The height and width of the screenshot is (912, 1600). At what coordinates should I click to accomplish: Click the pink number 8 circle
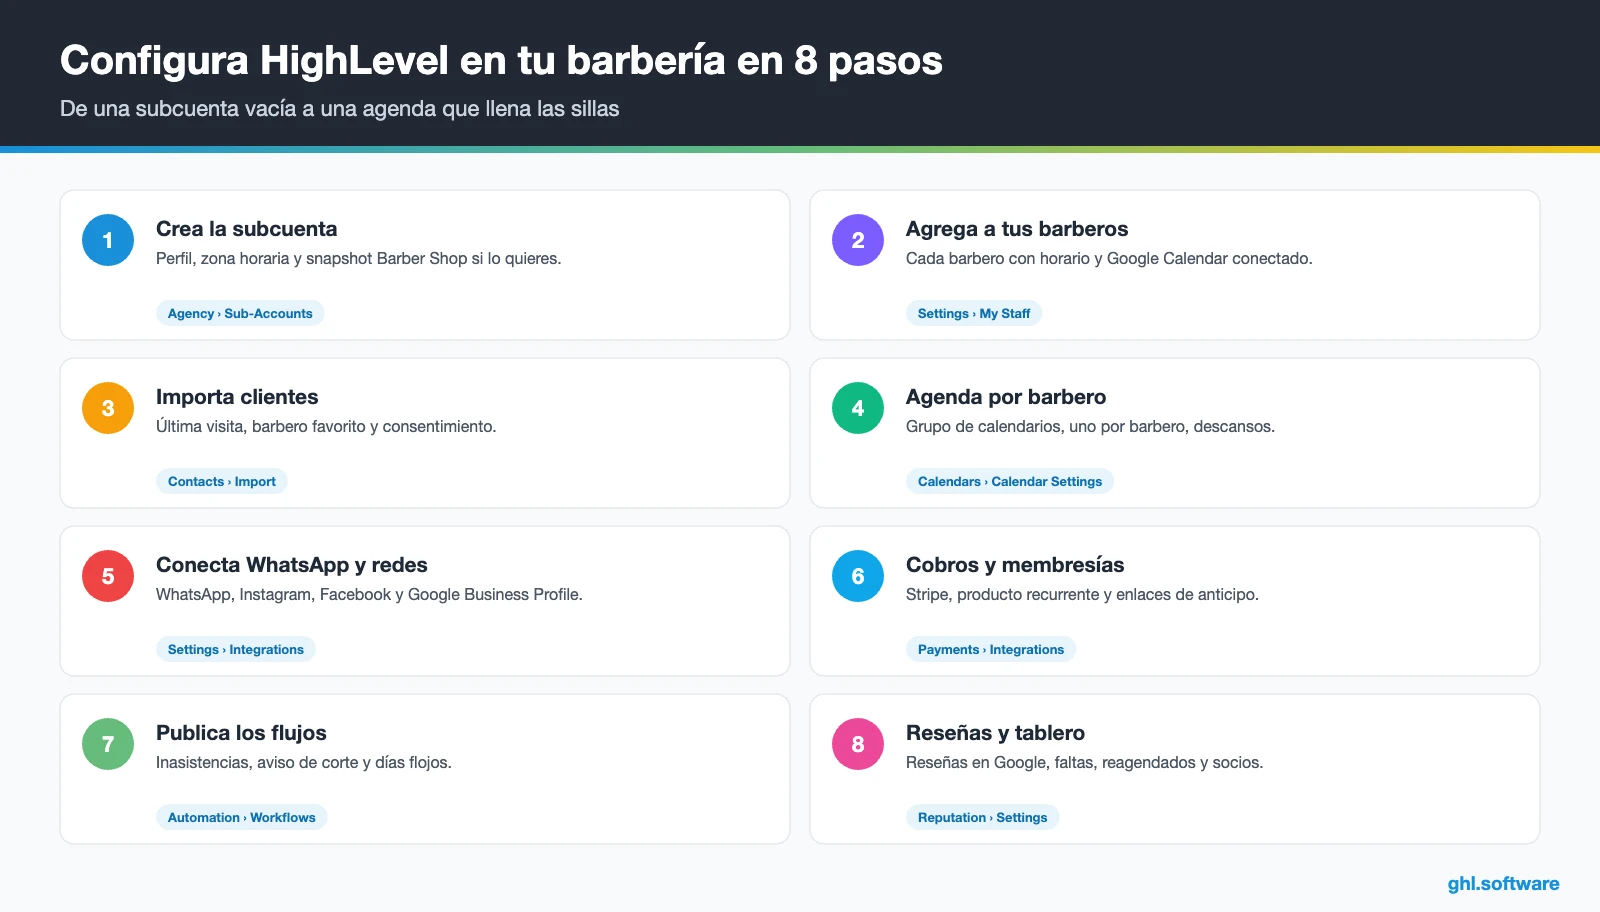click(x=858, y=744)
